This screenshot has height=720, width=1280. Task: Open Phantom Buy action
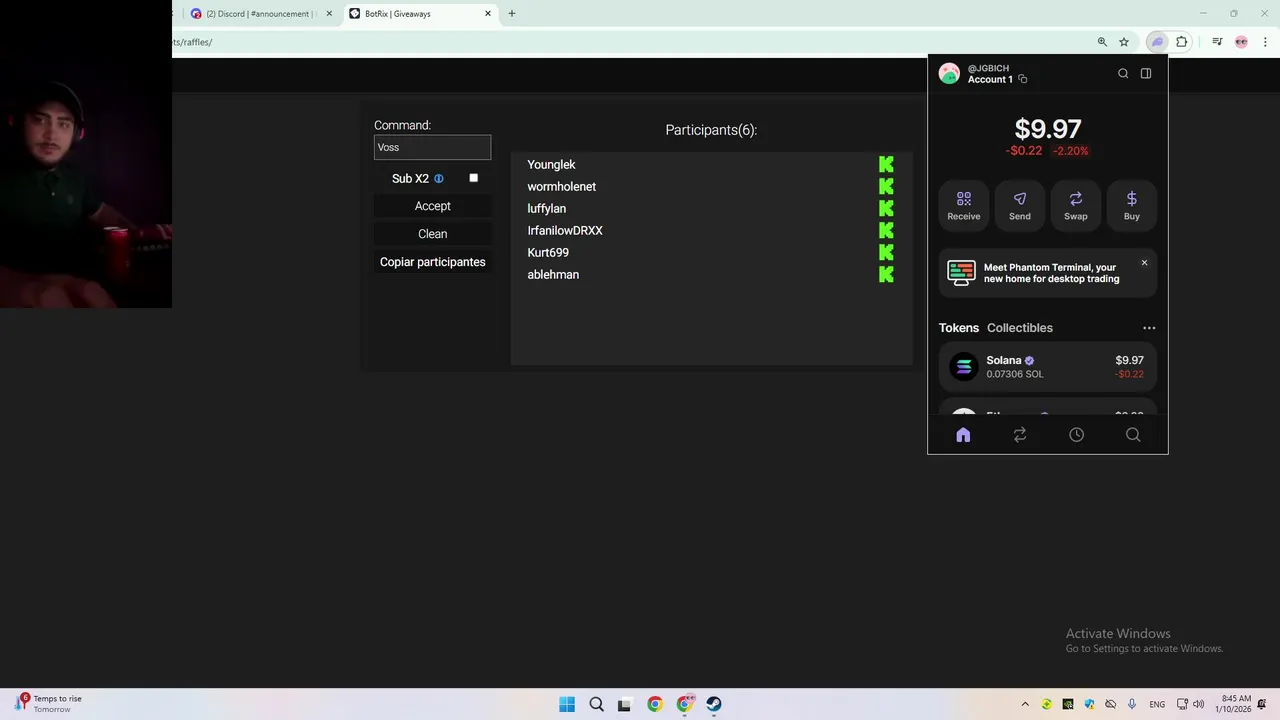pos(1132,205)
